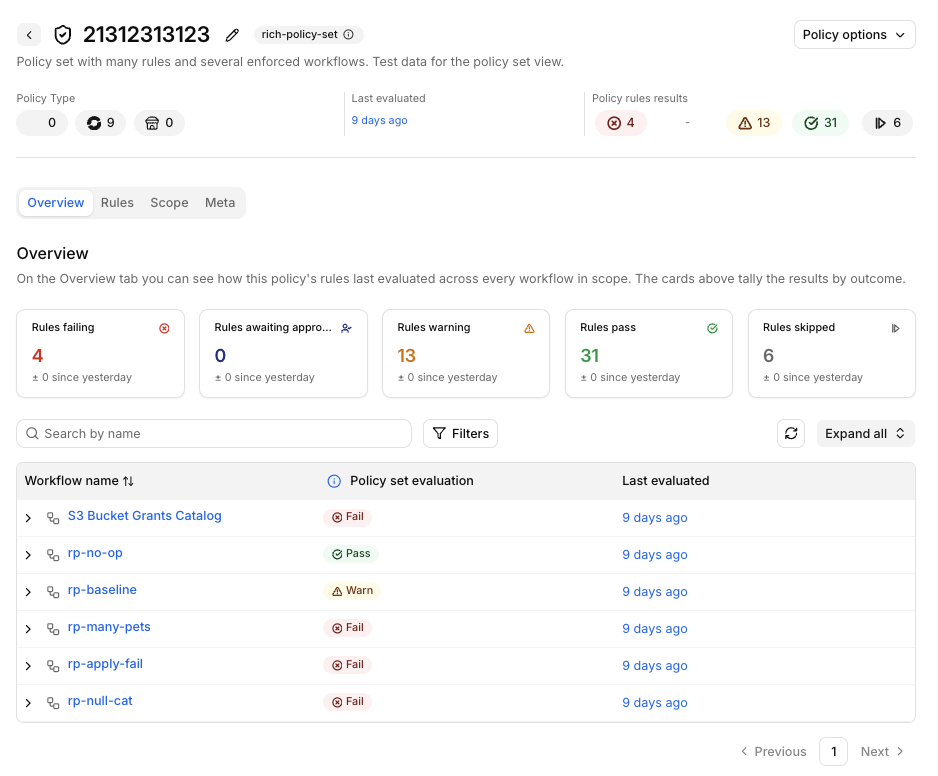Click the Rules failing count 4
938x776 pixels.
click(38, 356)
